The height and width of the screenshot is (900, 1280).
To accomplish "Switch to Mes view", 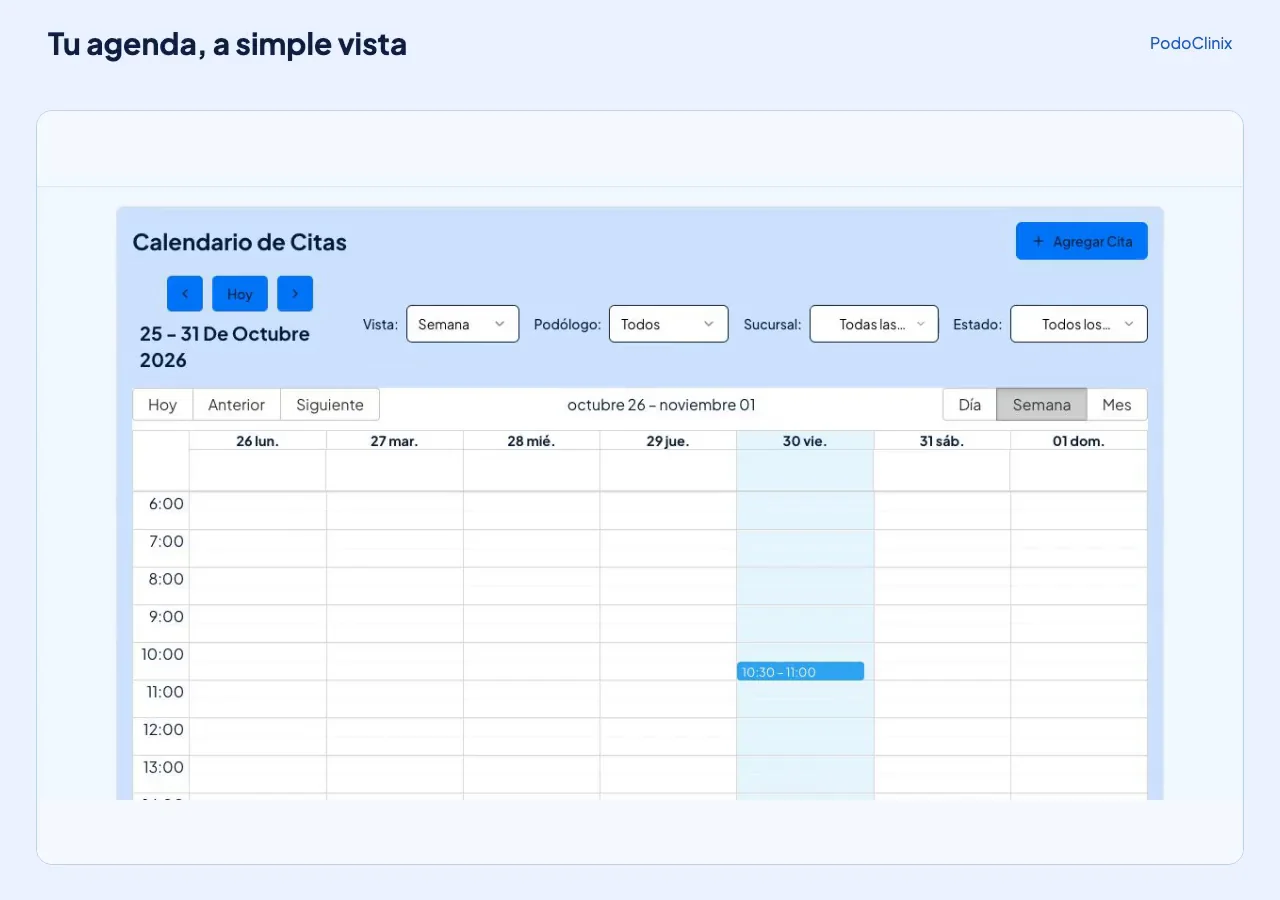I will coord(1117,405).
